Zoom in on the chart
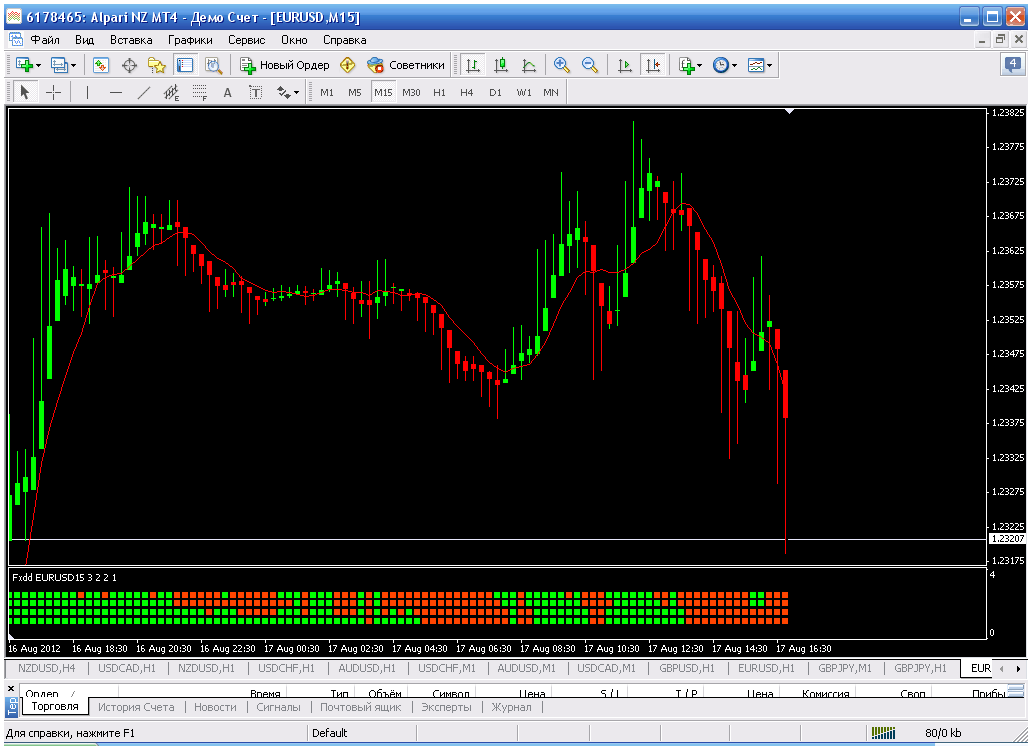Viewport: 1032px width, 746px height. (x=561, y=65)
